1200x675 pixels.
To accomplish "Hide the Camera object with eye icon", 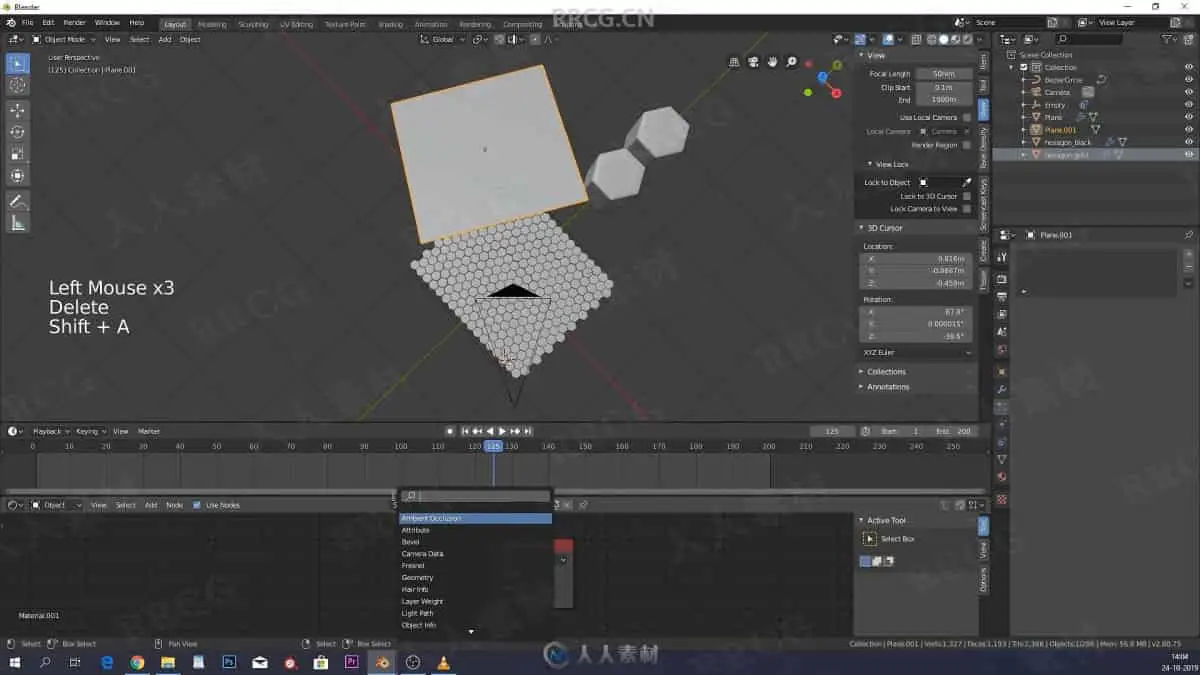I will coord(1189,92).
